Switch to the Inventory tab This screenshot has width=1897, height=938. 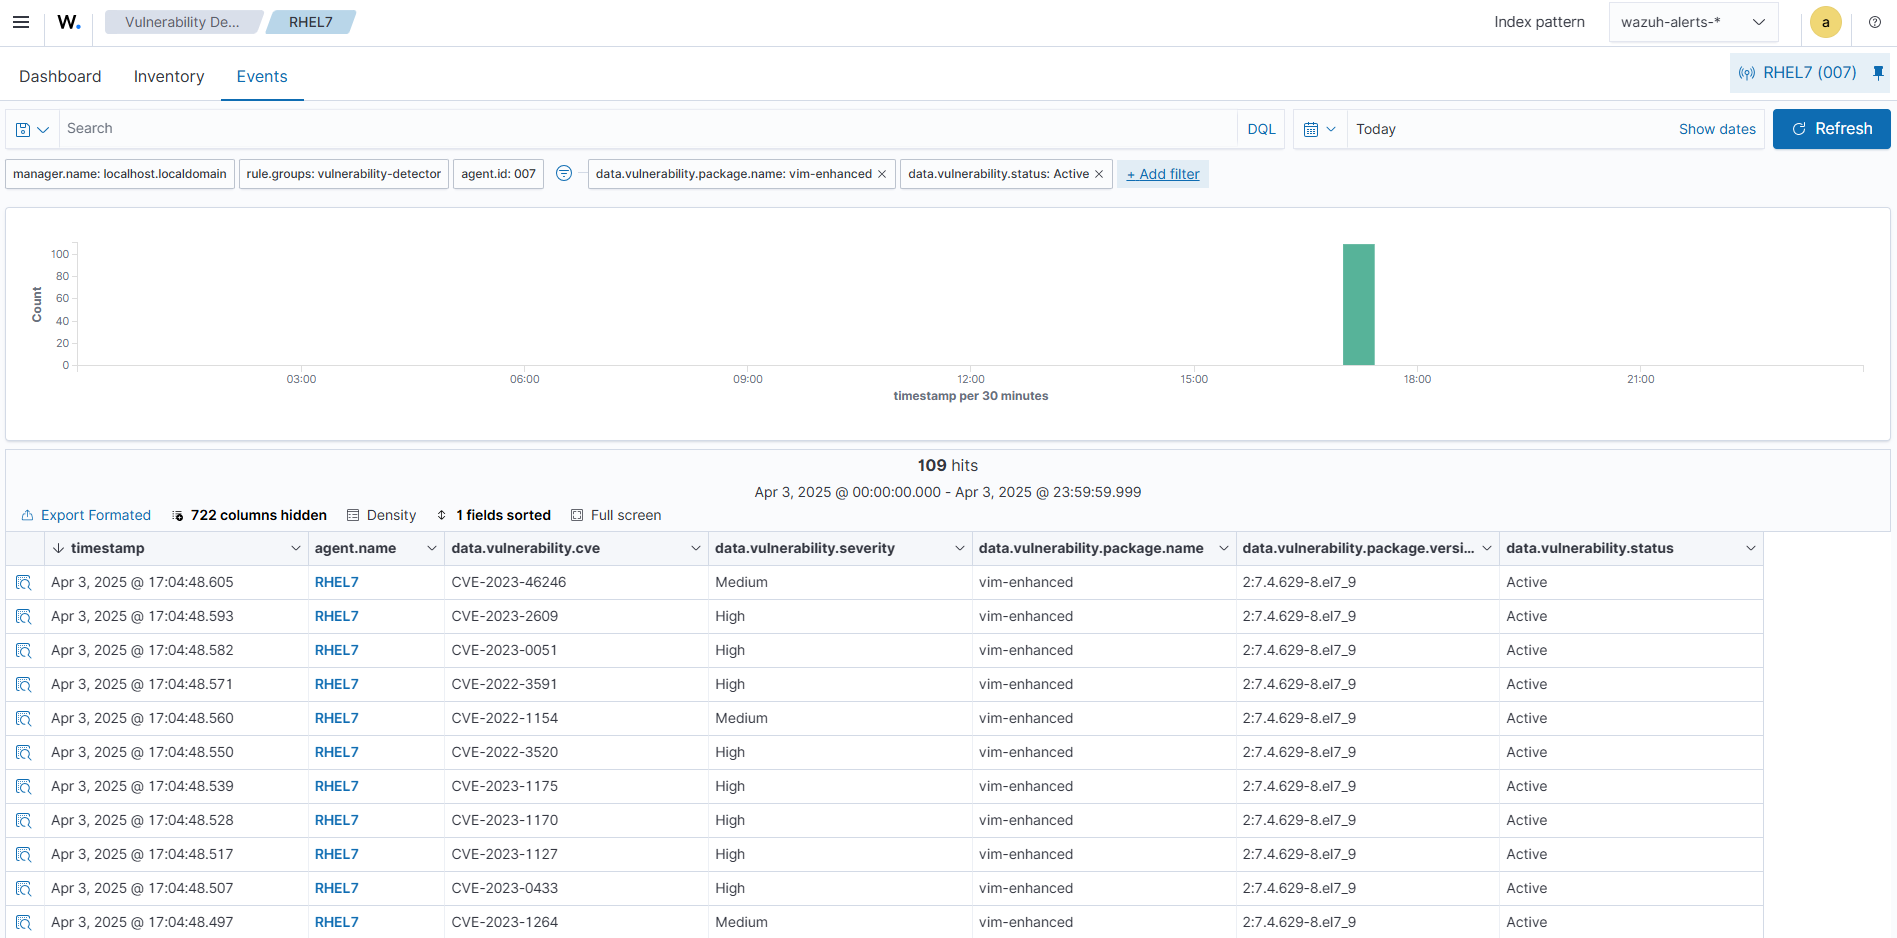169,77
